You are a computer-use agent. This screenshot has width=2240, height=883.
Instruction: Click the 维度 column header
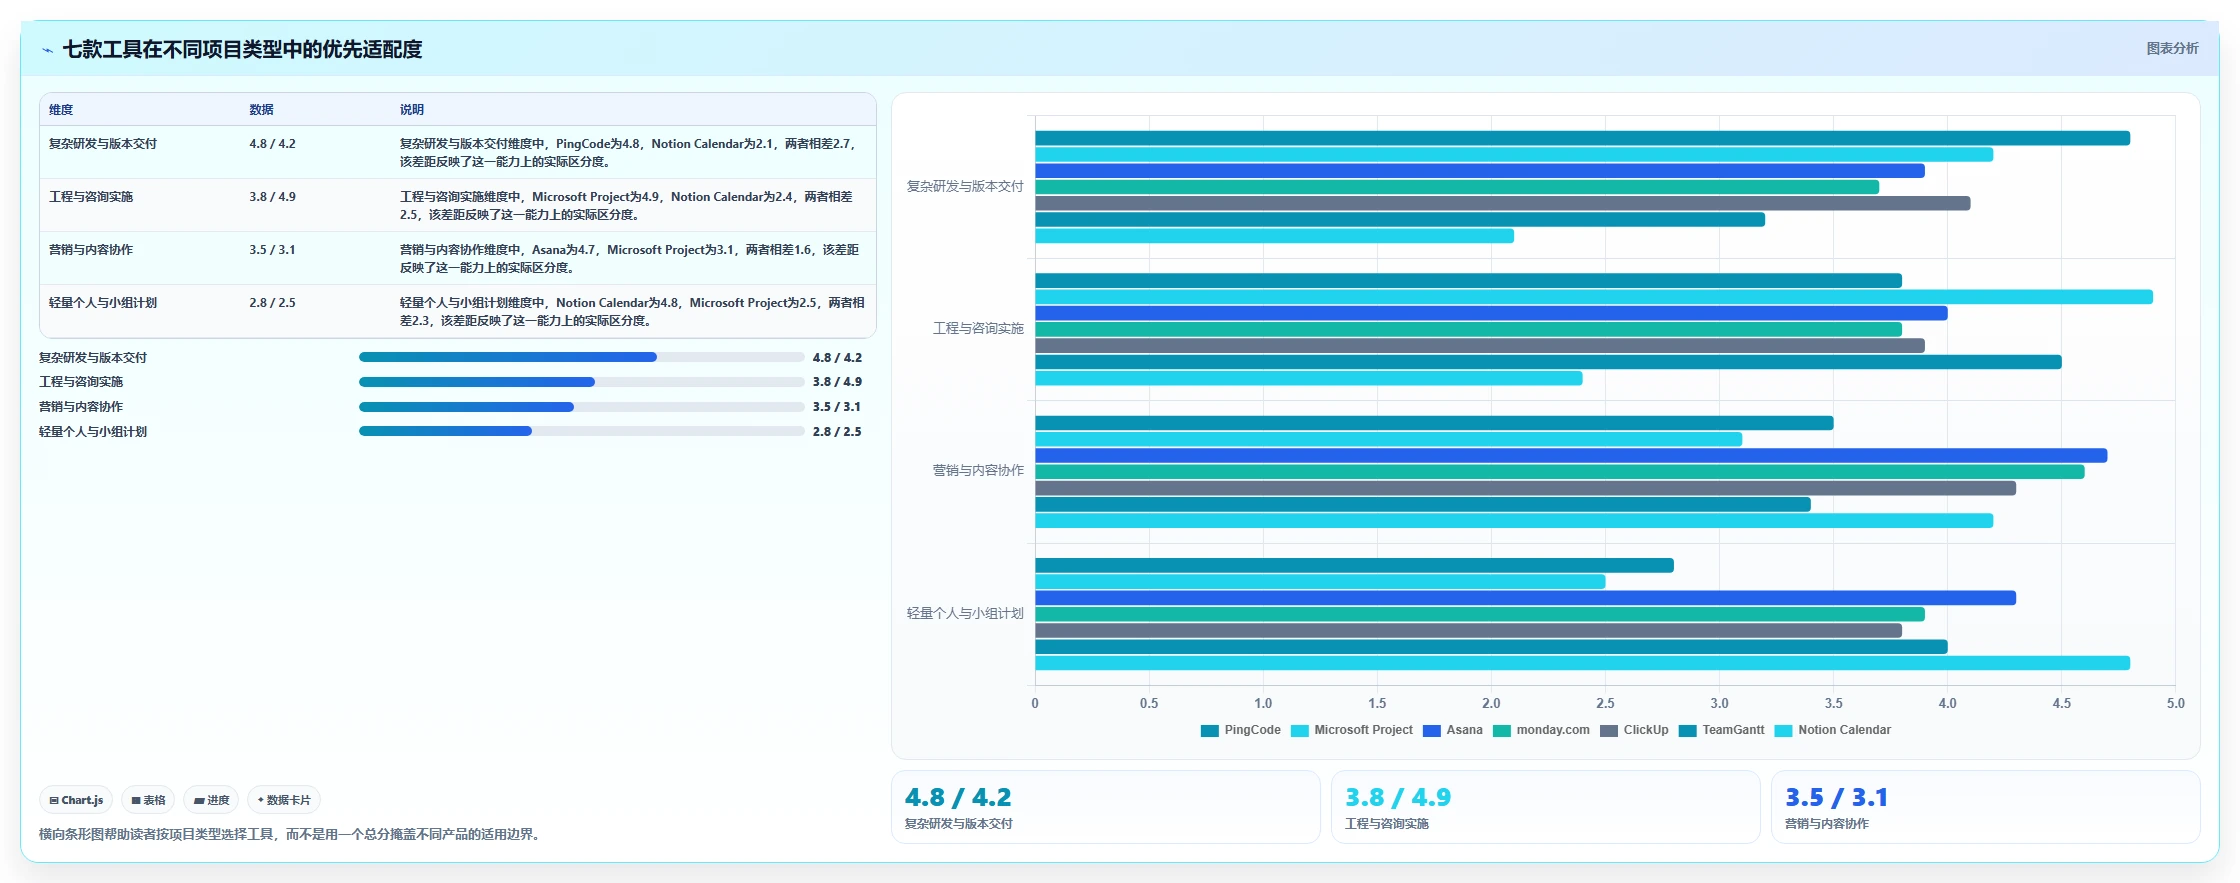click(61, 110)
